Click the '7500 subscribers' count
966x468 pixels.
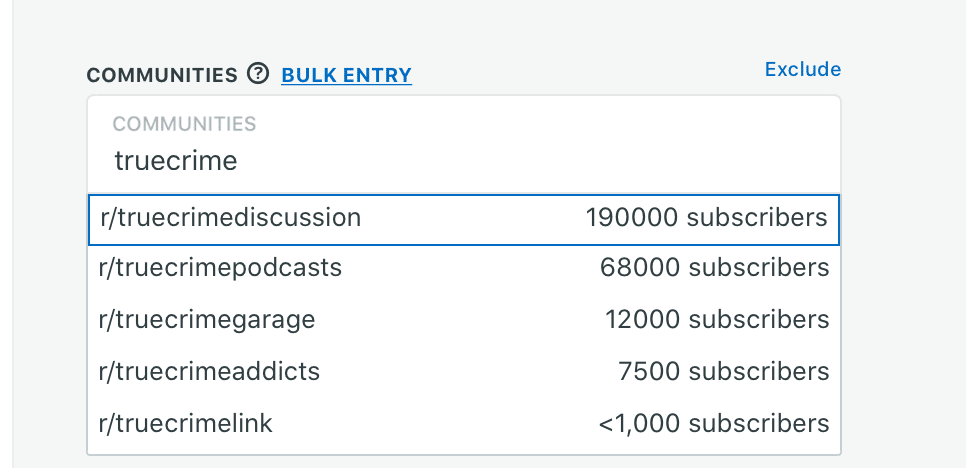click(724, 372)
